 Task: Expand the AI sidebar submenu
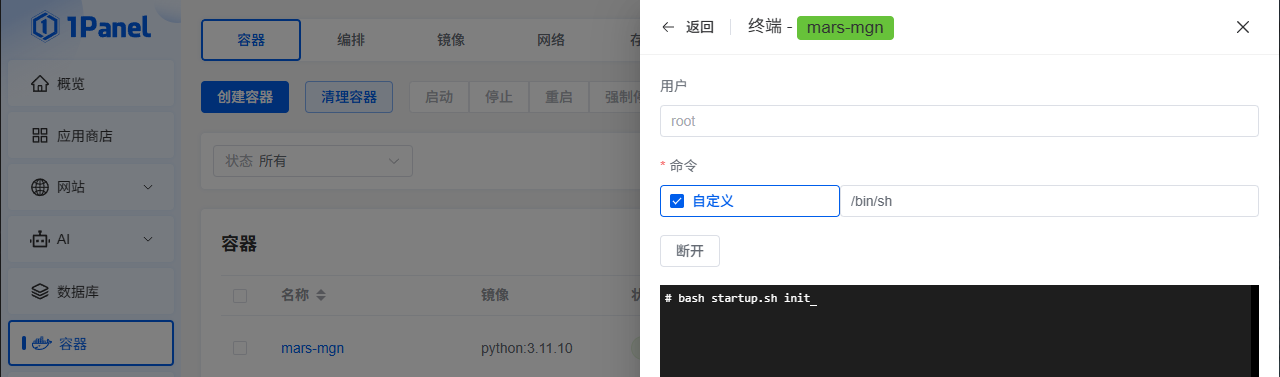(148, 239)
